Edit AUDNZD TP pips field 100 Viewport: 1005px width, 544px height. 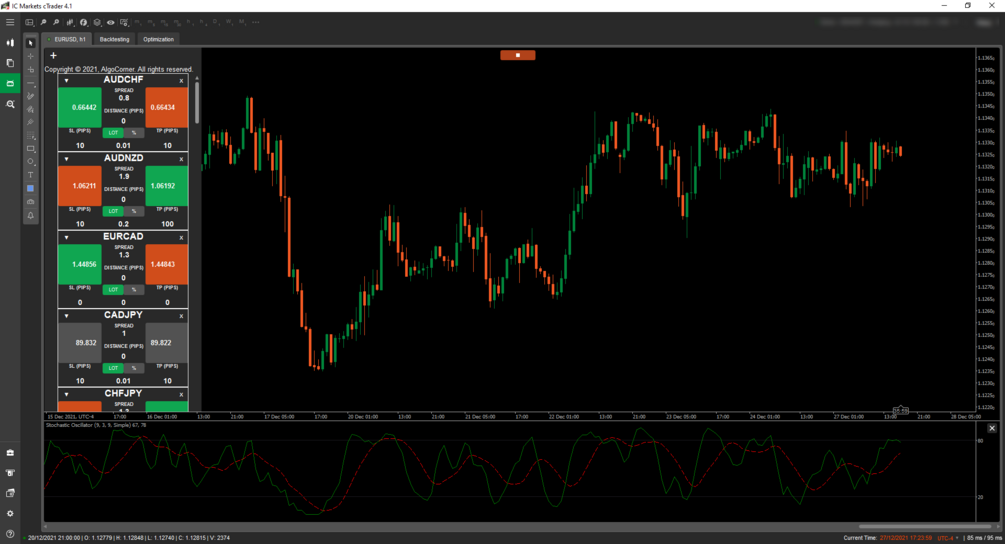click(x=167, y=224)
